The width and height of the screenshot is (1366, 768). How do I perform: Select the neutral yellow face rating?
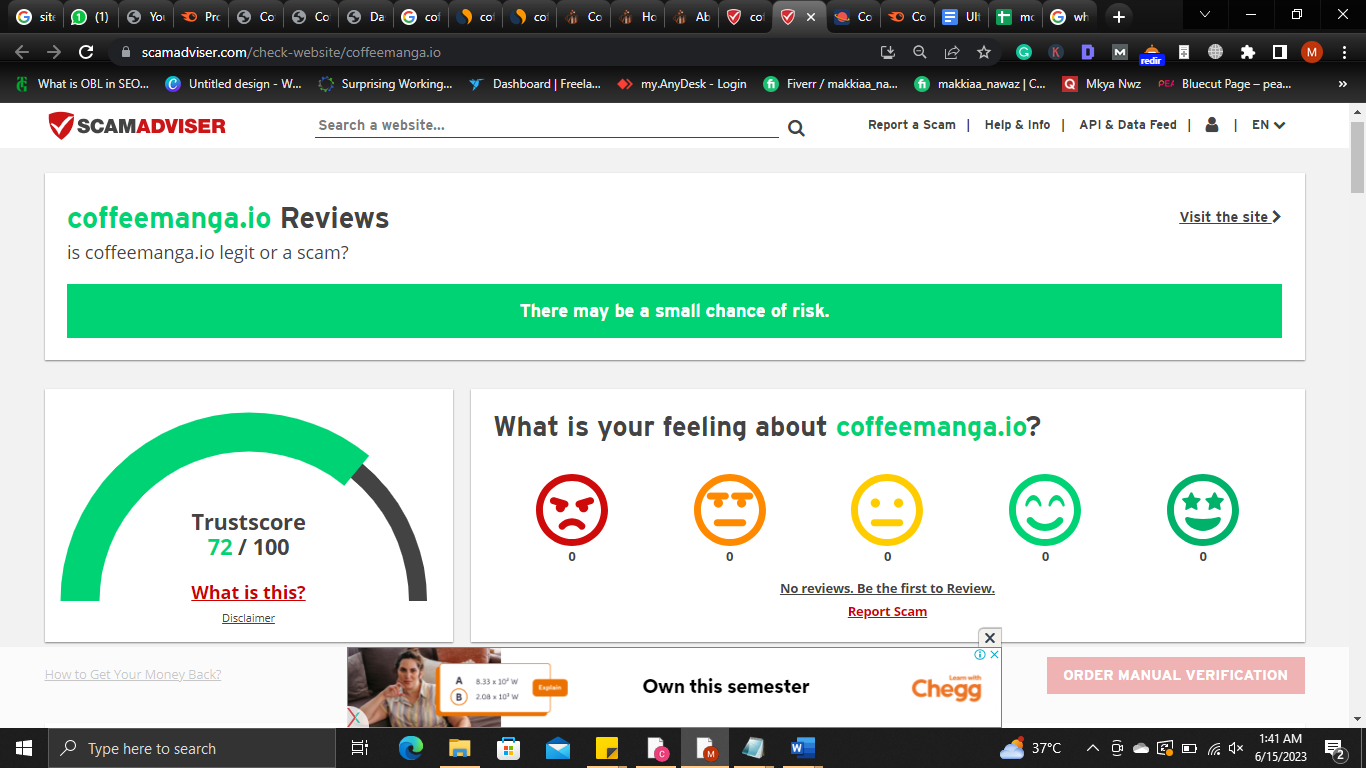pyautogui.click(x=887, y=510)
